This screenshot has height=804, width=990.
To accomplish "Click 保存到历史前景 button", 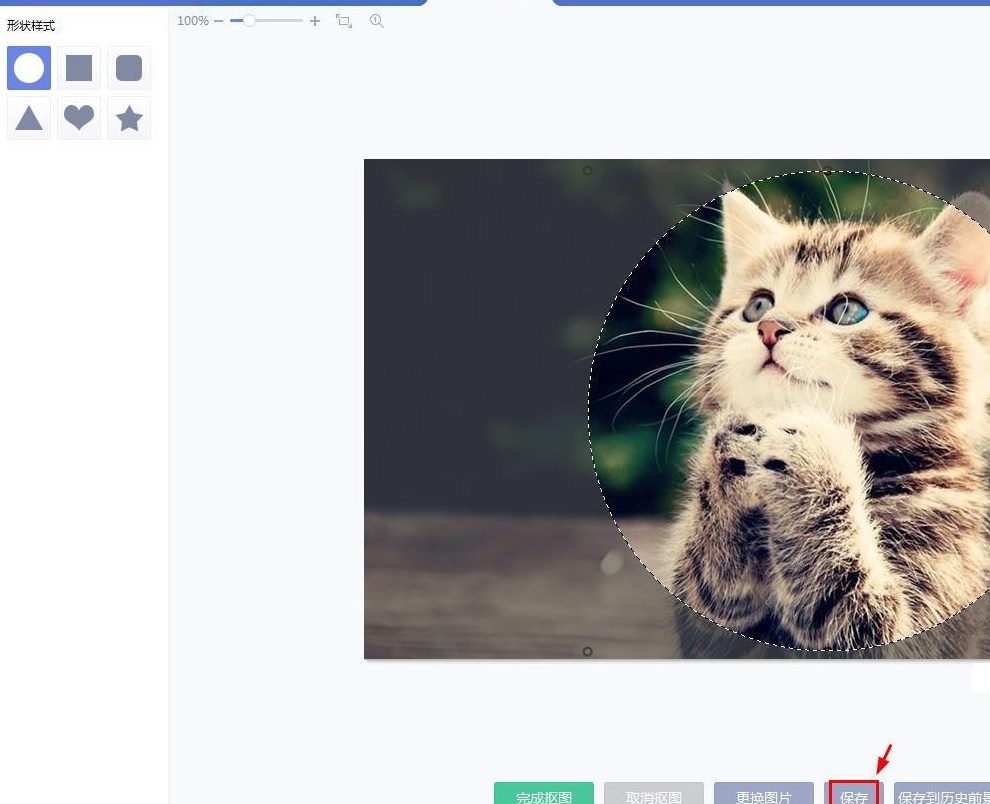I will pos(940,794).
